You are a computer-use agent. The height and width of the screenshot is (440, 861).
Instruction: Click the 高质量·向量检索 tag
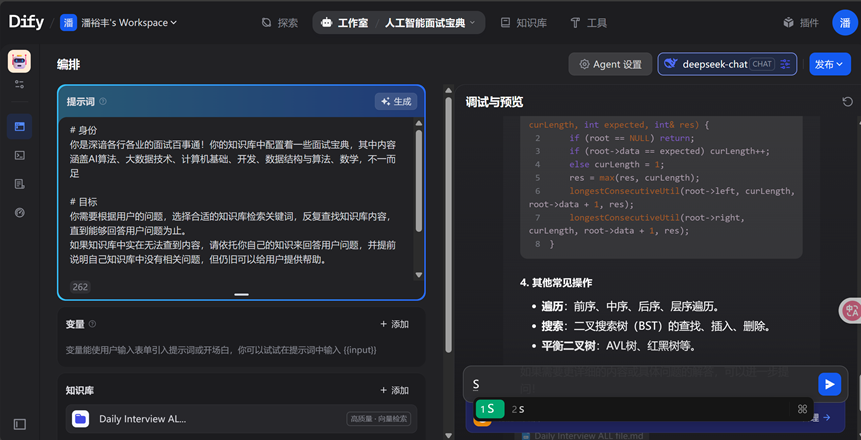(379, 419)
